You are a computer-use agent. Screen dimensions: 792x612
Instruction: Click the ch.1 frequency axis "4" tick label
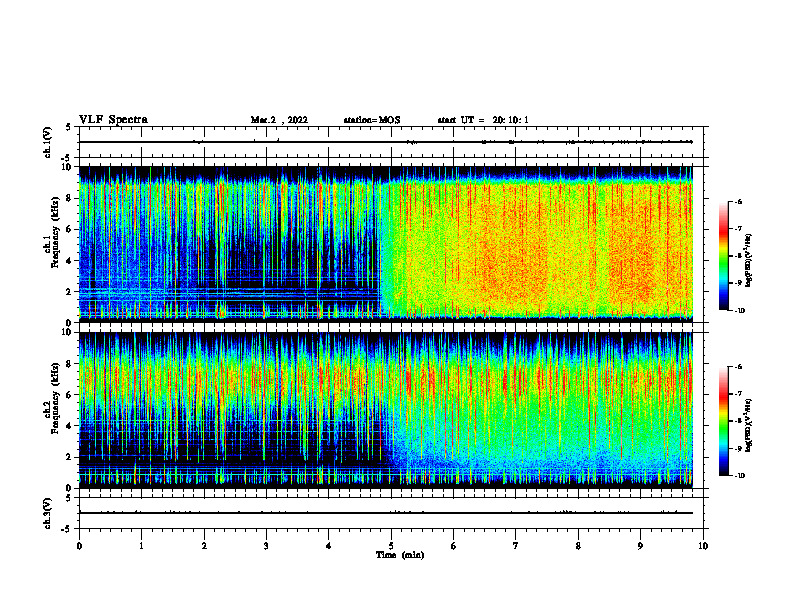click(x=70, y=261)
